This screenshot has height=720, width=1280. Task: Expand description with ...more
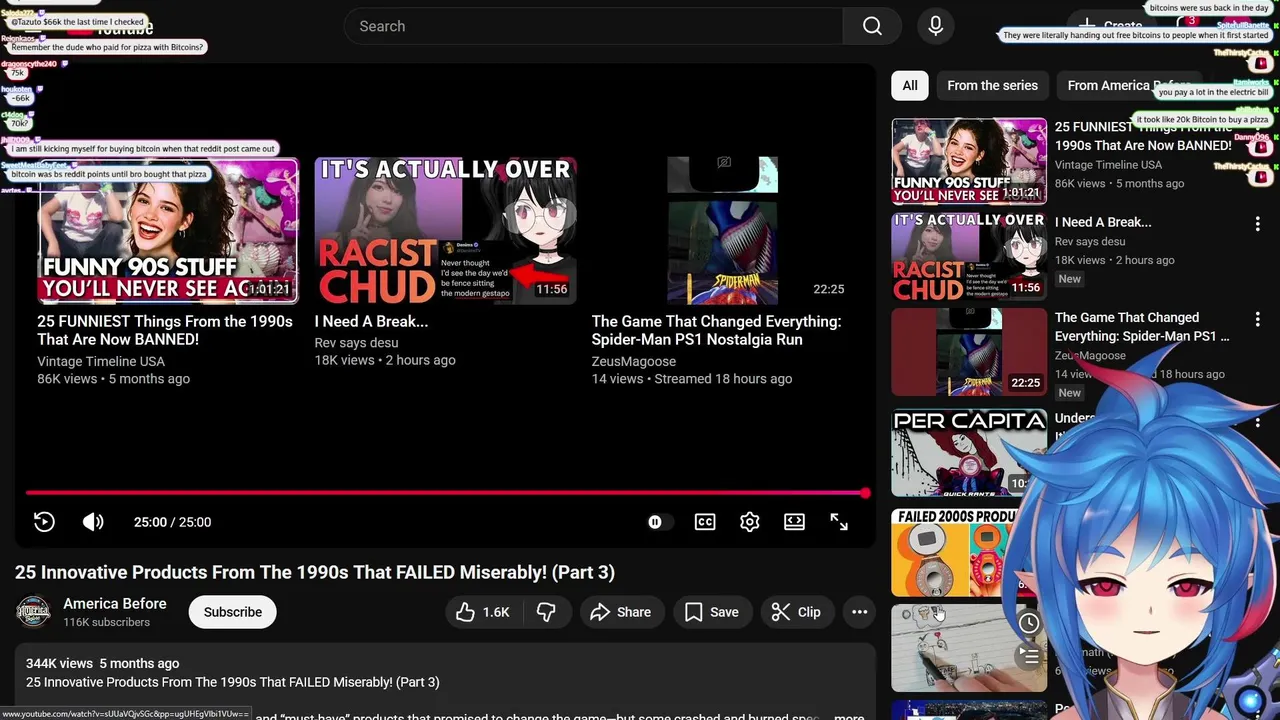[849, 716]
